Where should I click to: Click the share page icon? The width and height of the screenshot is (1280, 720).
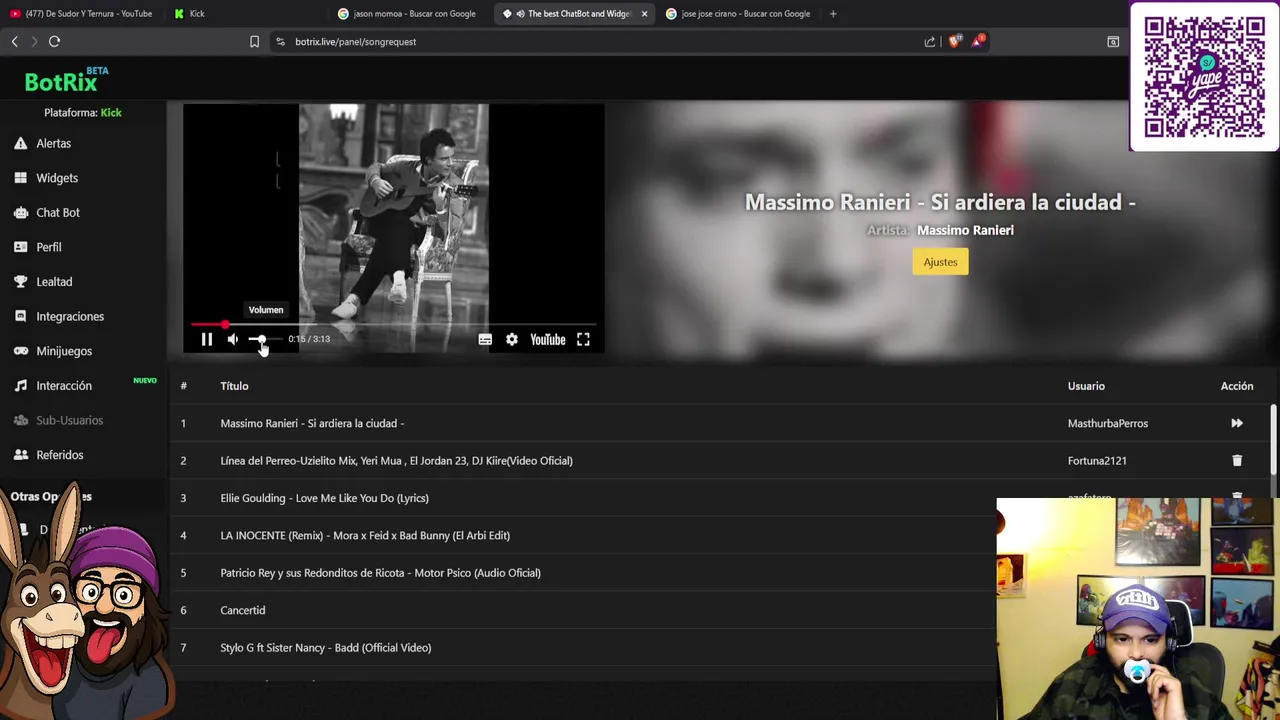(x=930, y=41)
